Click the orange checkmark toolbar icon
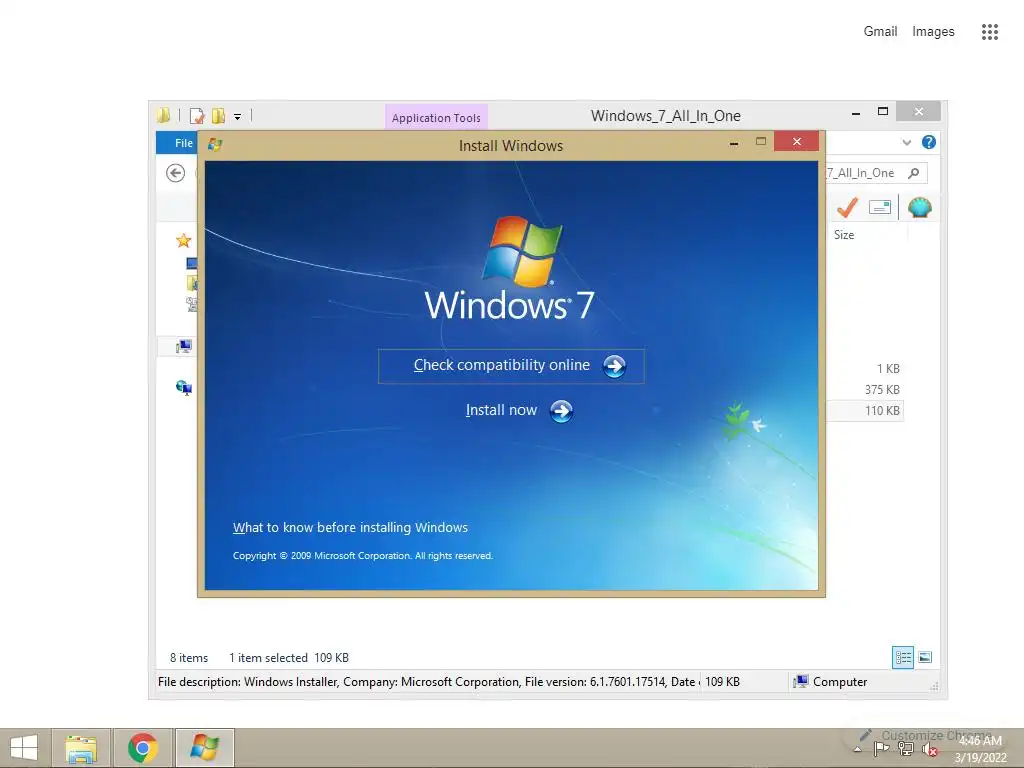 coord(847,208)
